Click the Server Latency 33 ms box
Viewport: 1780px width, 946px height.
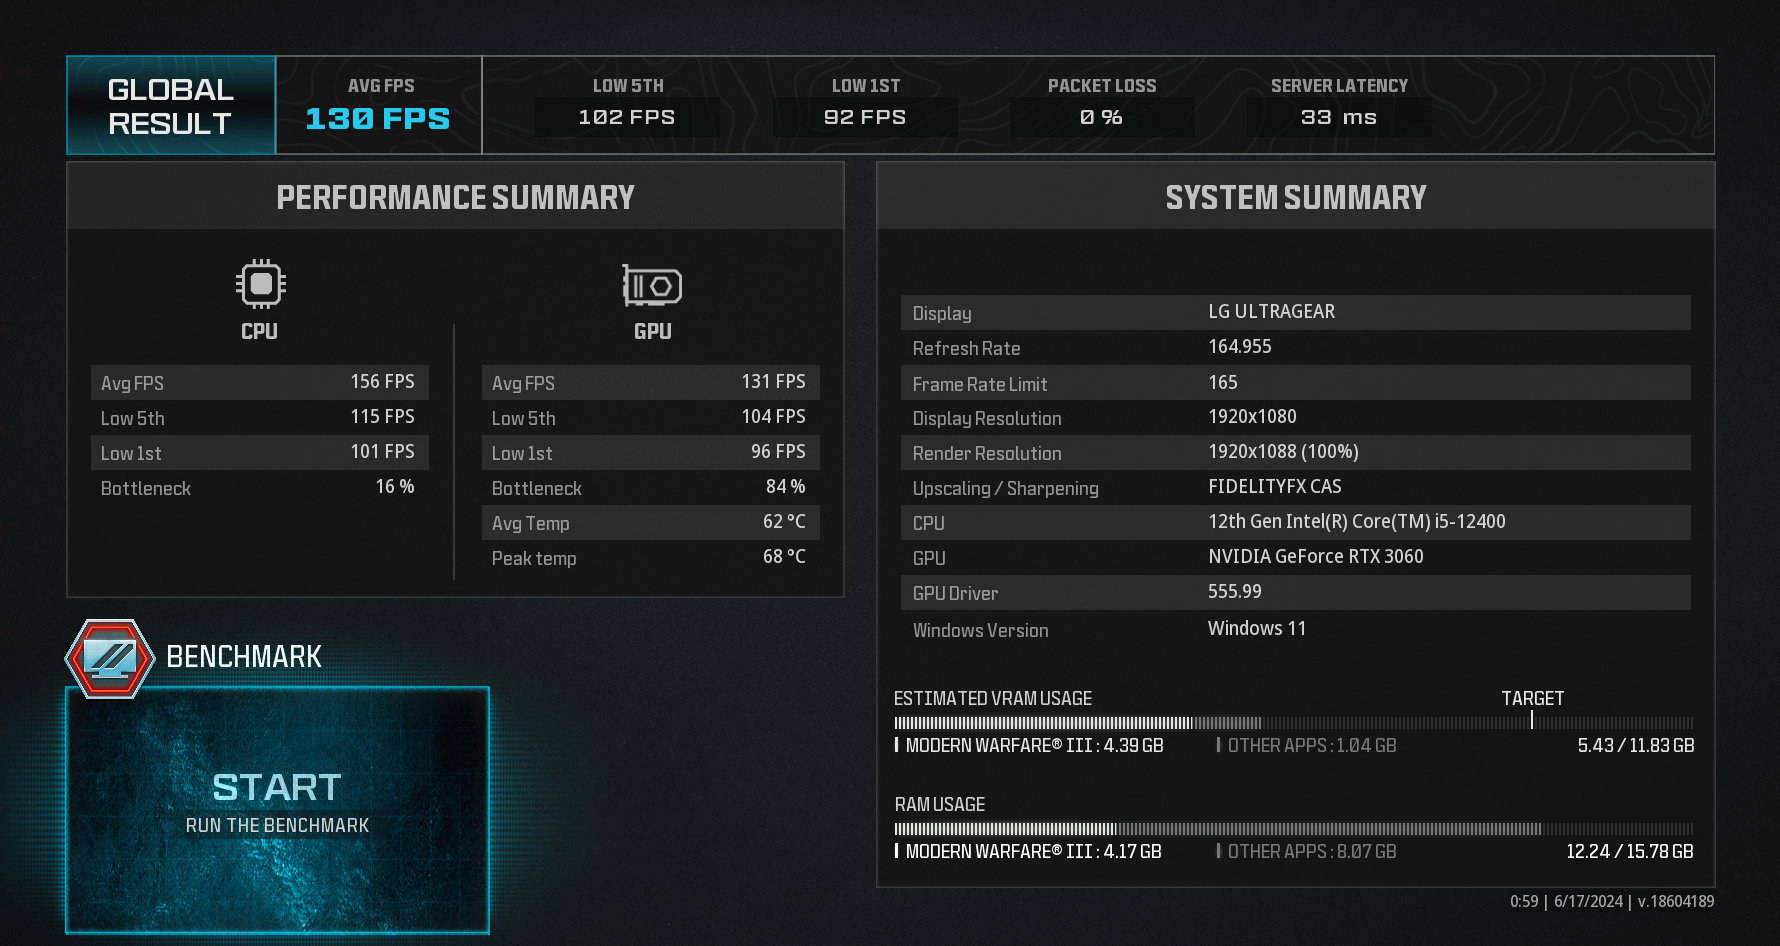click(x=1339, y=117)
